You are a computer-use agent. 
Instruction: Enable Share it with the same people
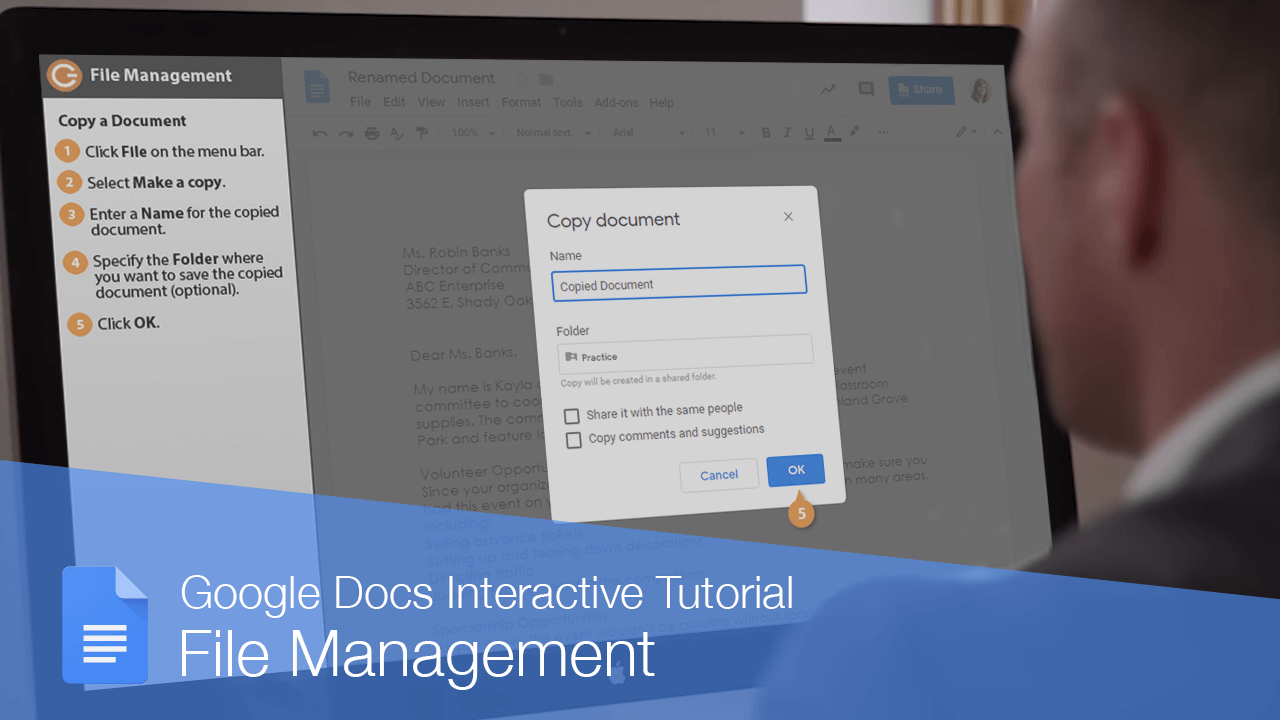pyautogui.click(x=572, y=415)
